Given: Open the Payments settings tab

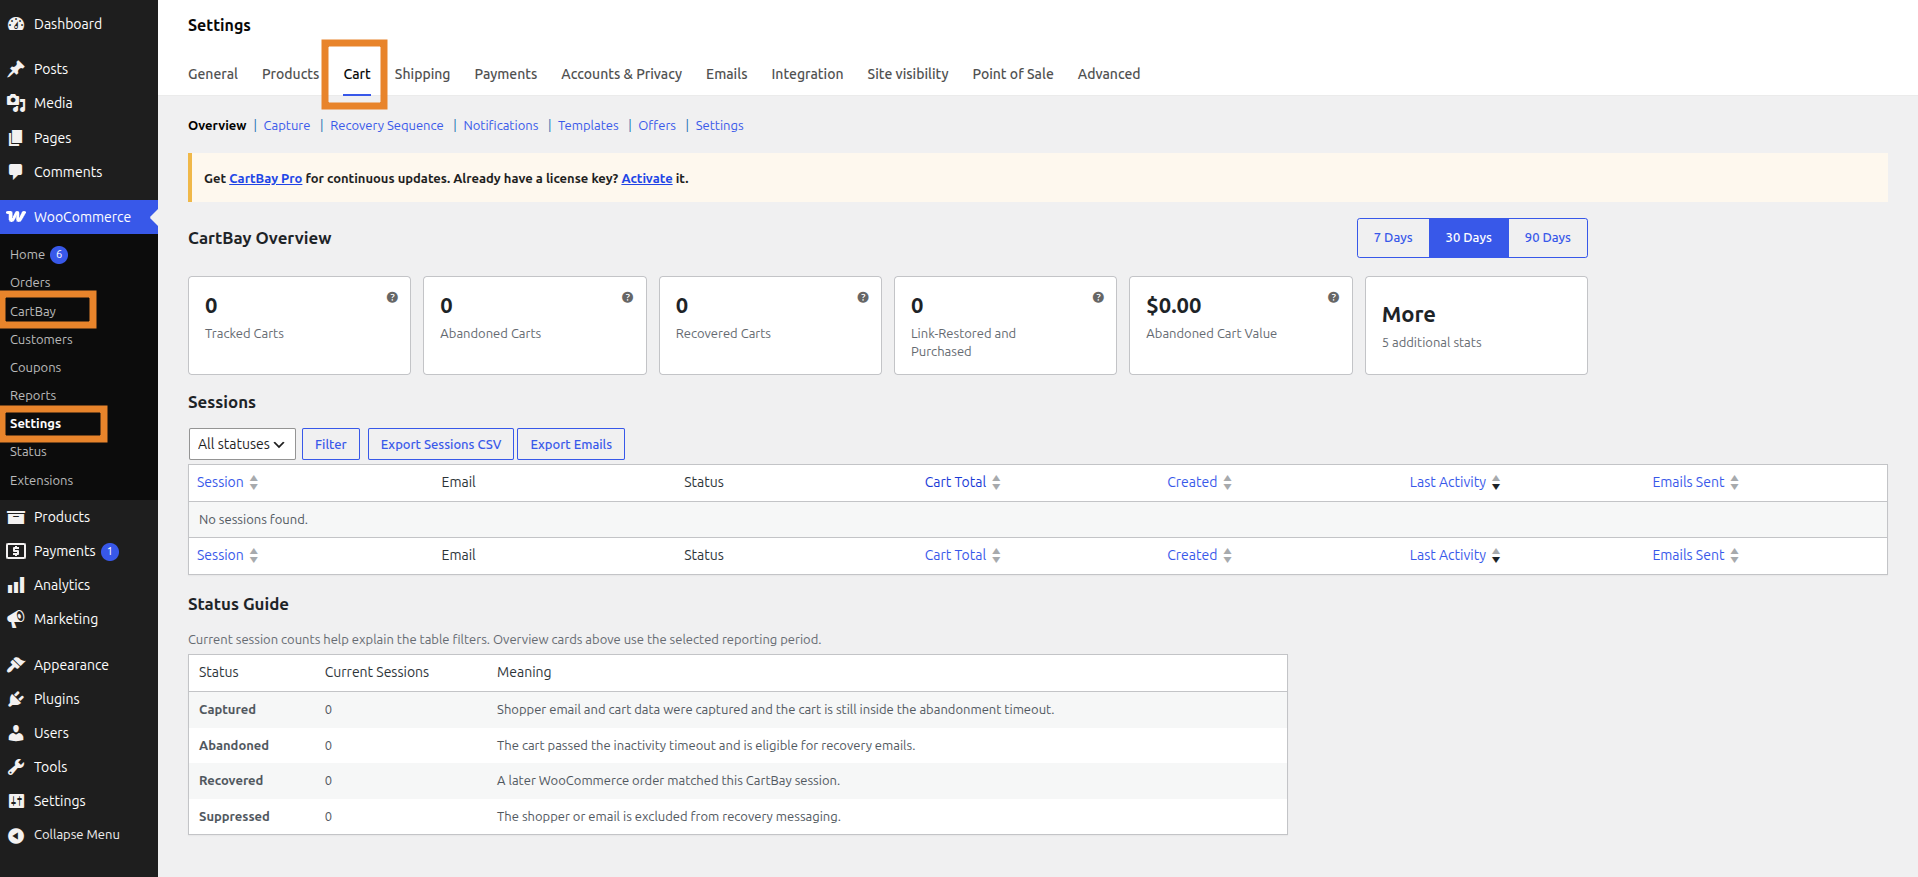Looking at the screenshot, I should [x=506, y=74].
